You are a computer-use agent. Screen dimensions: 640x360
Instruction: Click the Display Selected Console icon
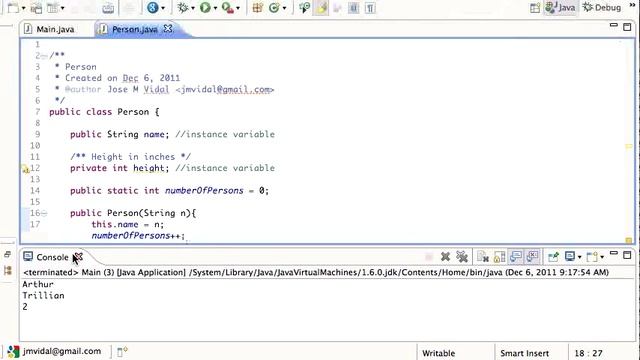[x=570, y=256]
